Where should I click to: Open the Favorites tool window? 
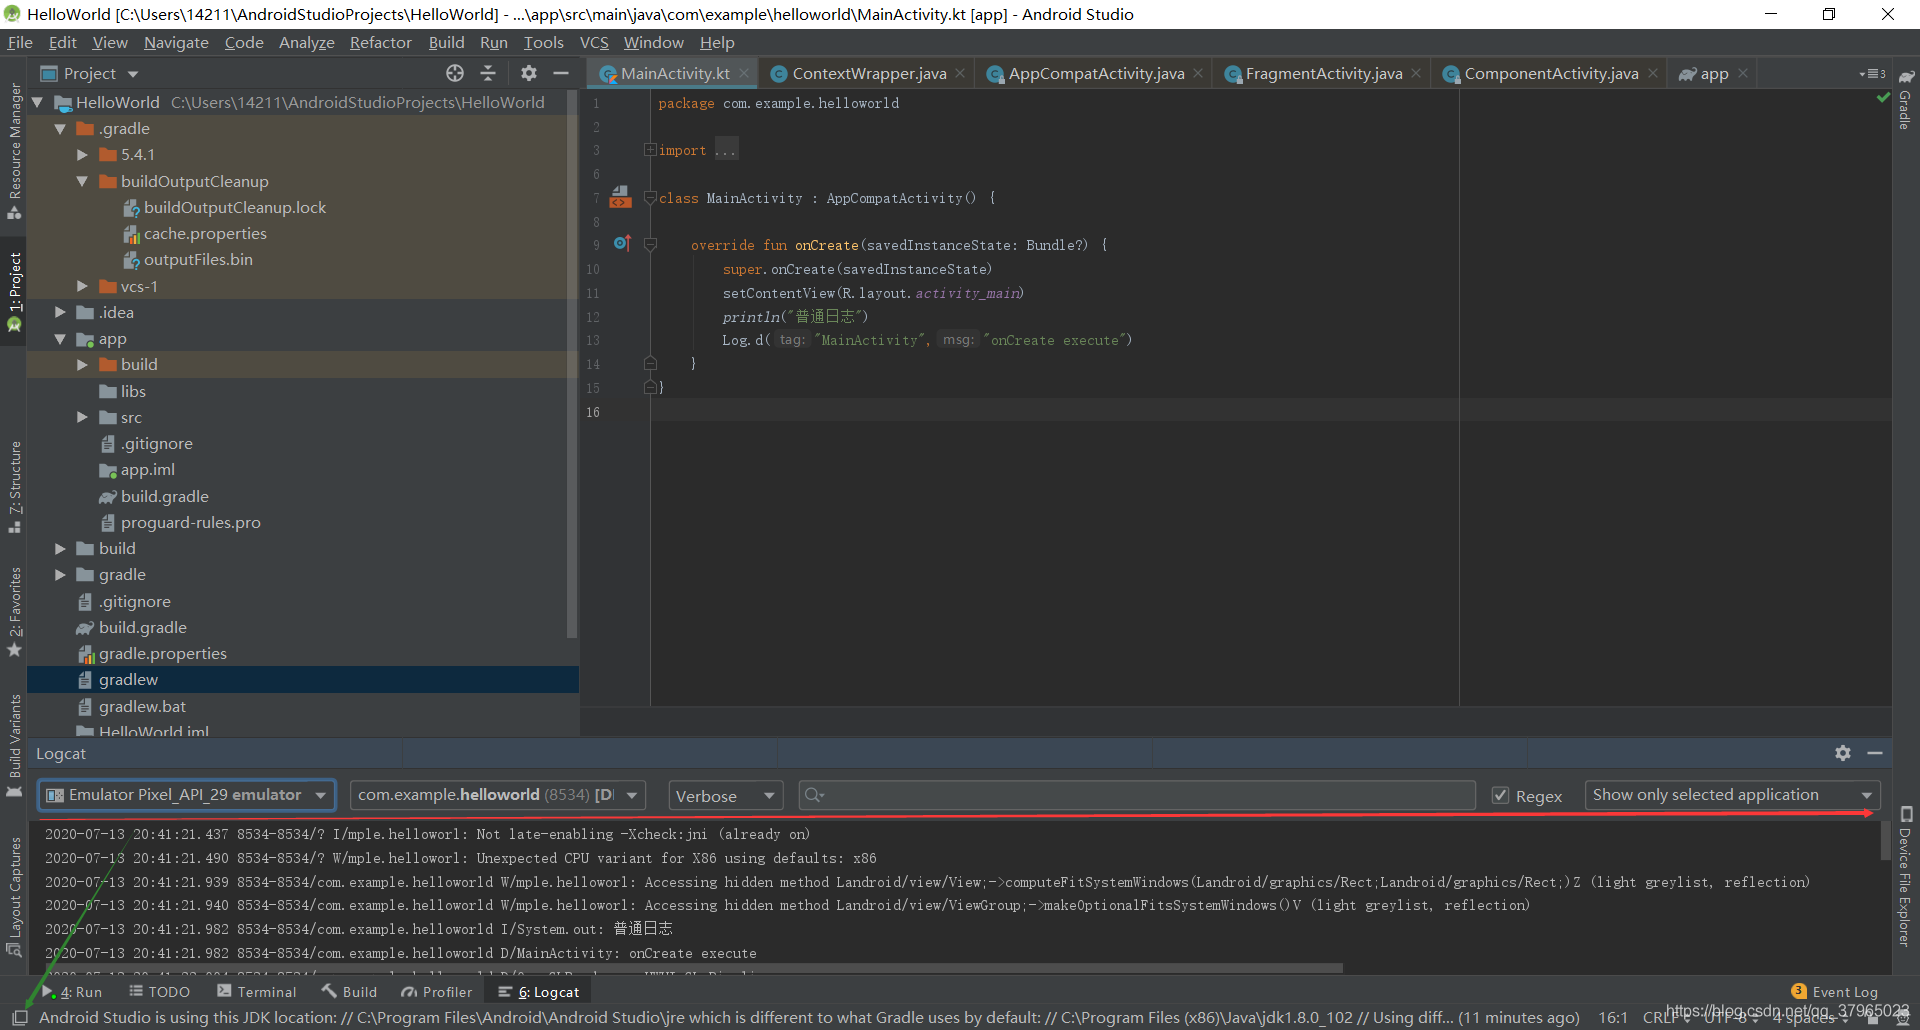click(x=14, y=611)
